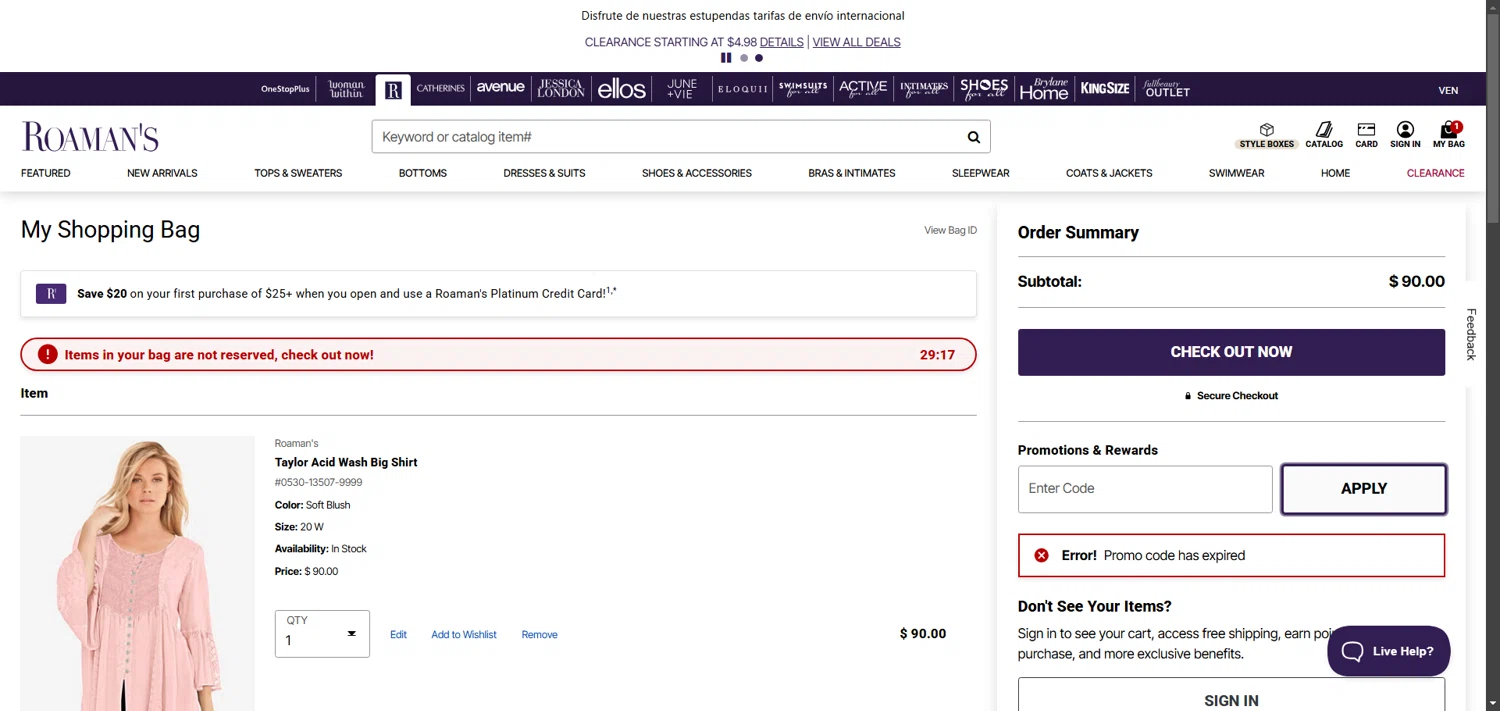
Task: Click the red promo error icon
Action: point(1041,555)
